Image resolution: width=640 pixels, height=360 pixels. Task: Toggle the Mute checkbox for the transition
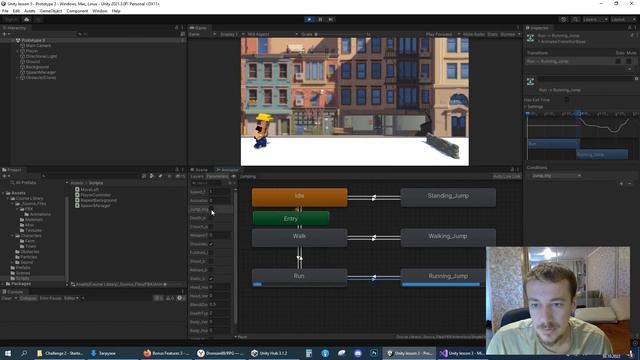[x=629, y=61]
